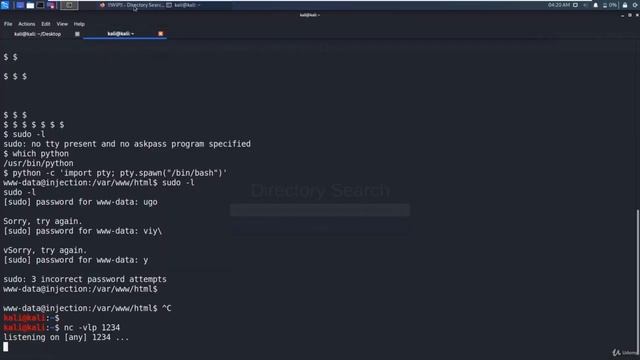Click 'listening on [any] 1234 ...' line

[66, 338]
